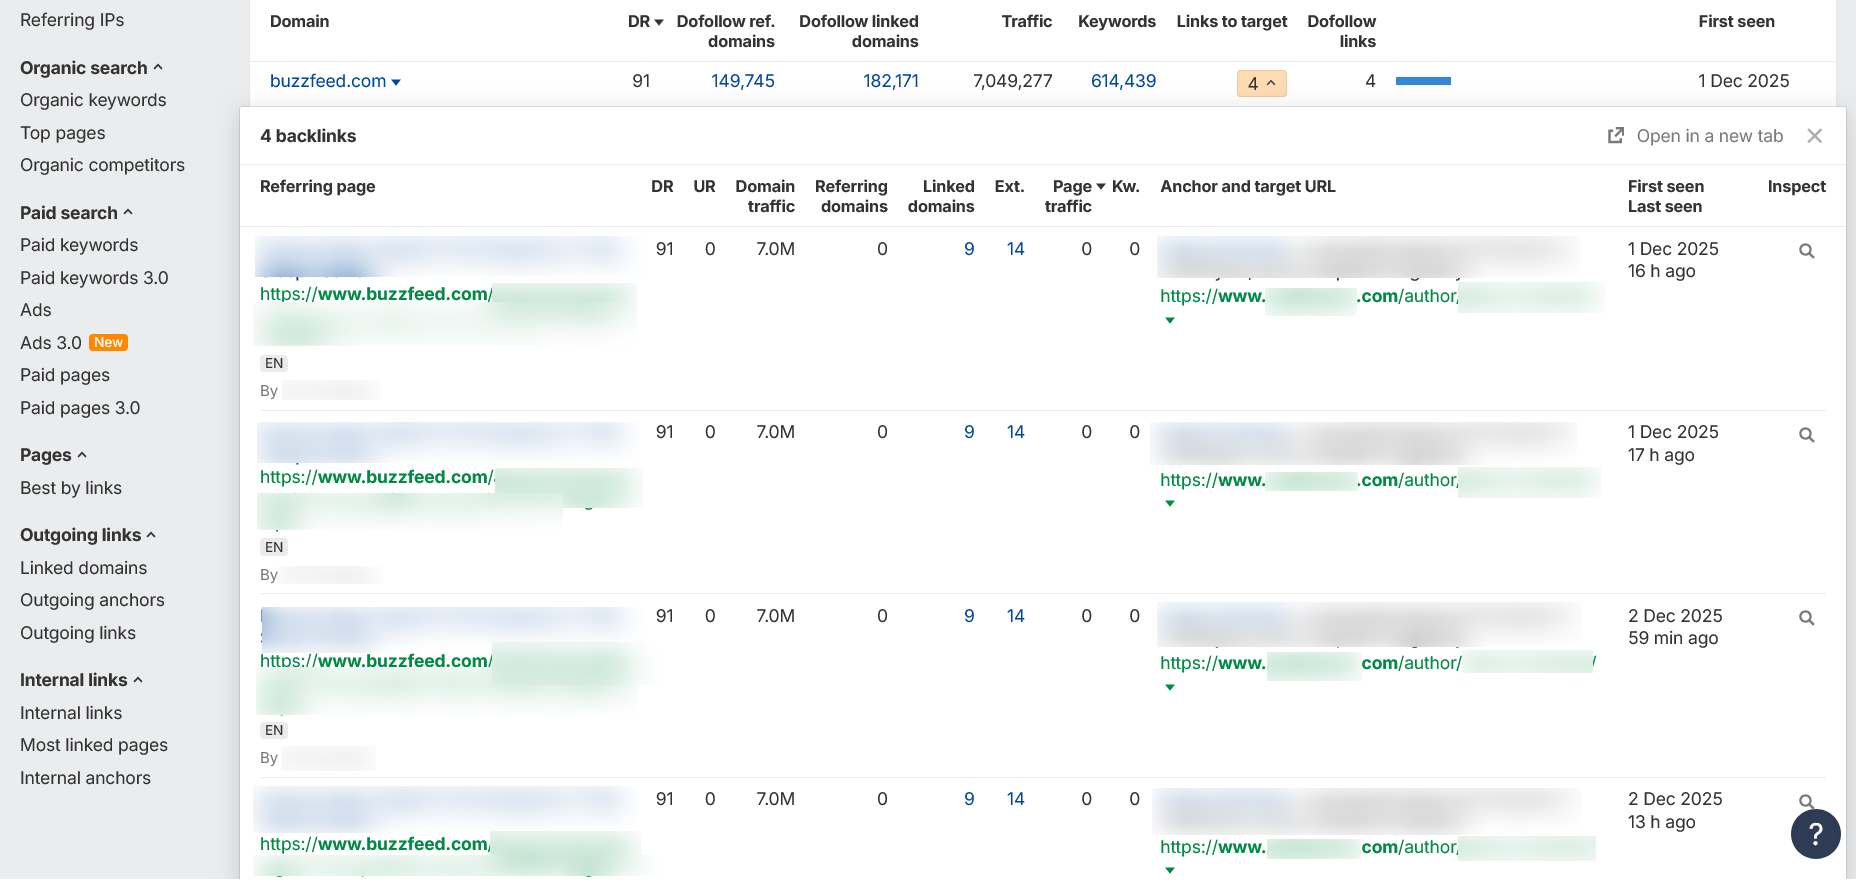Screen dimensions: 1856x880
Task: Click '2 Dec 2025' in 59 min ago row
Action: (1675, 616)
